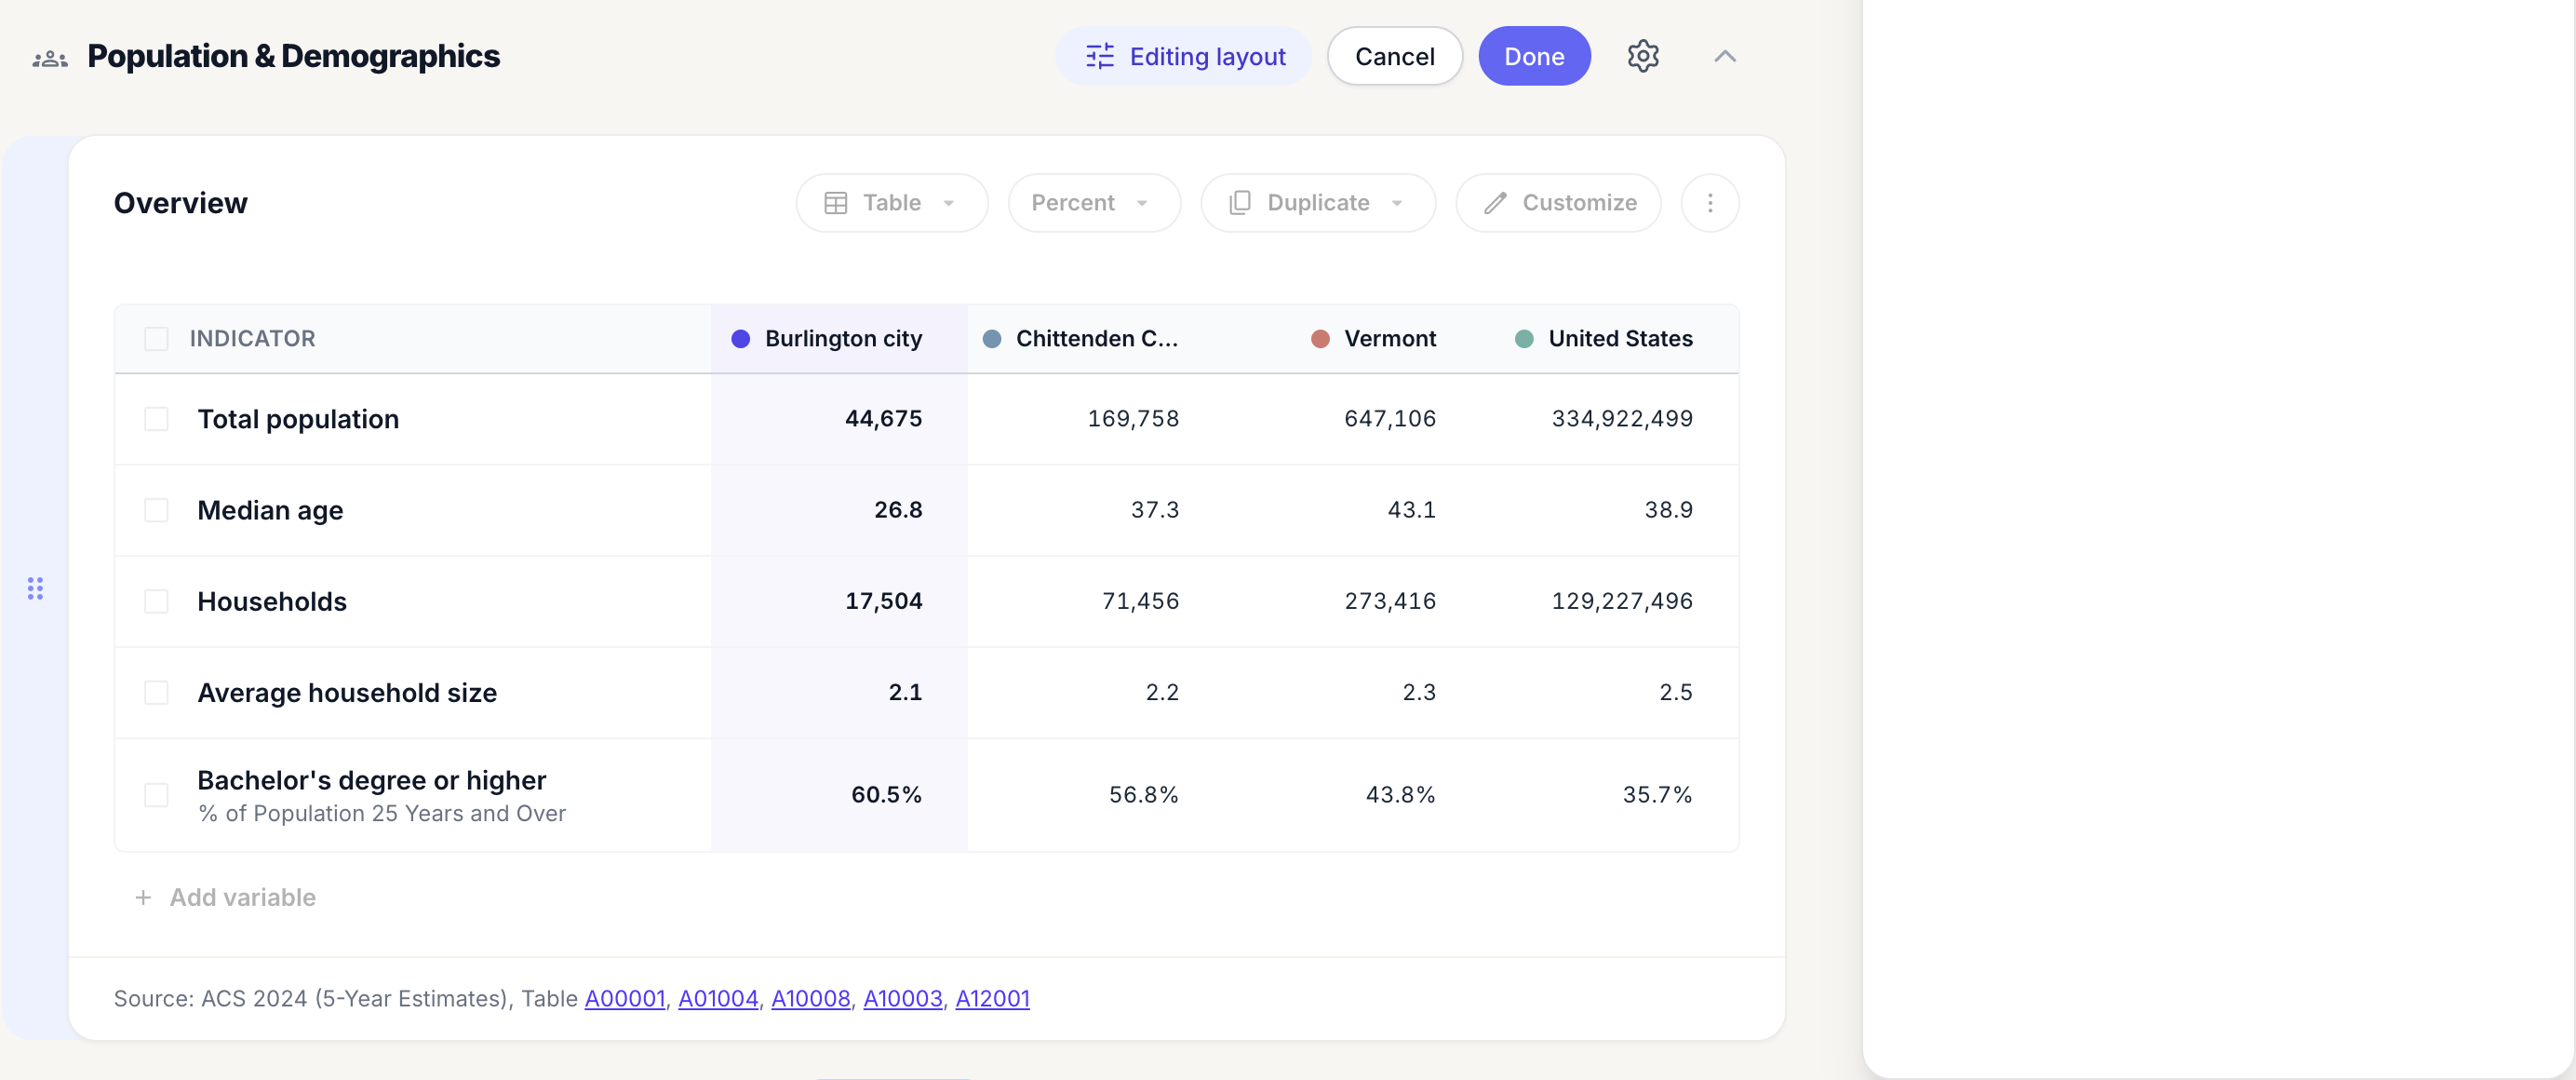The image size is (2576, 1080).
Task: Open the Table view dropdown
Action: [891, 203]
